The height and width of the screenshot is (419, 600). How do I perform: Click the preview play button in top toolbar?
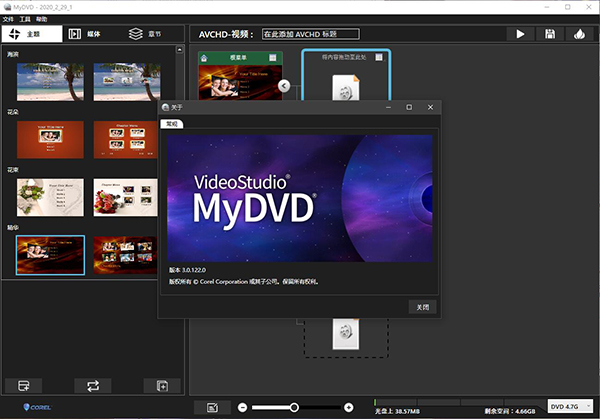tap(520, 34)
